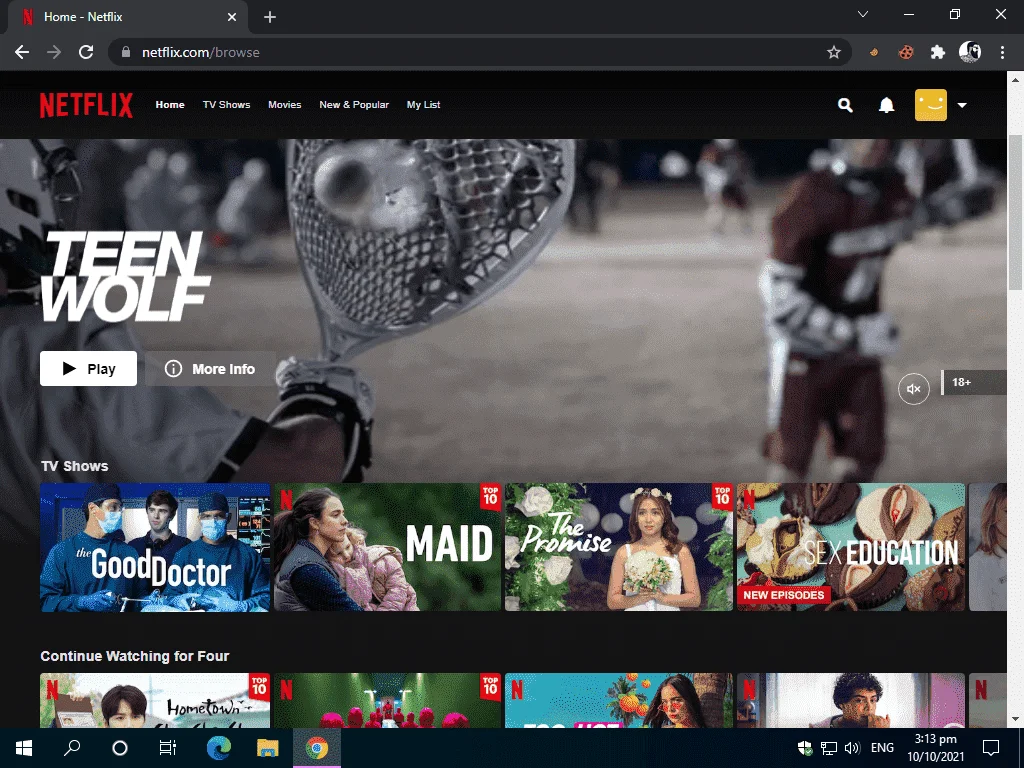Reload the Netflix page
This screenshot has width=1024, height=768.
point(86,52)
